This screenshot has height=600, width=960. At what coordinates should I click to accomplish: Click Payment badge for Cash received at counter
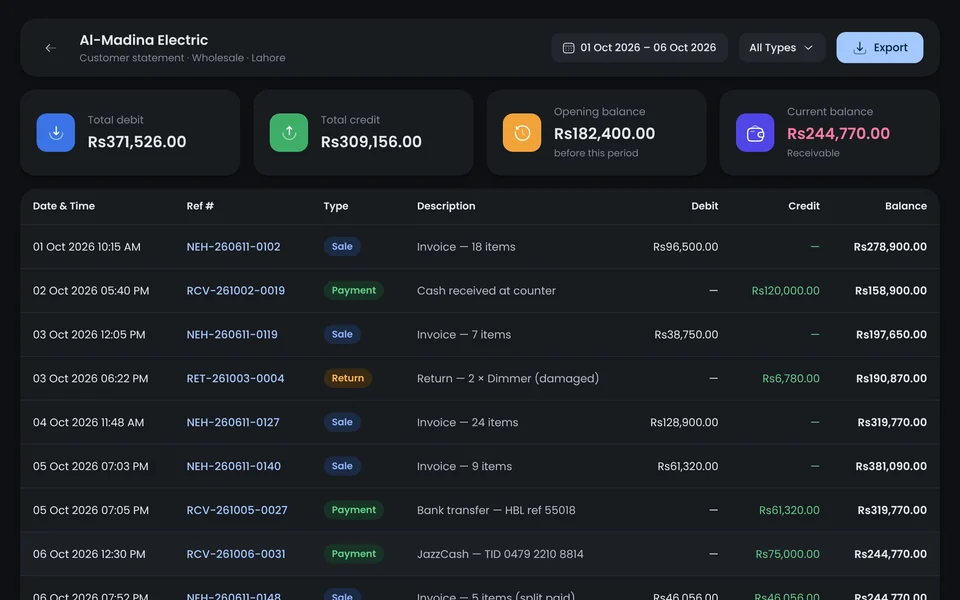[x=354, y=290]
